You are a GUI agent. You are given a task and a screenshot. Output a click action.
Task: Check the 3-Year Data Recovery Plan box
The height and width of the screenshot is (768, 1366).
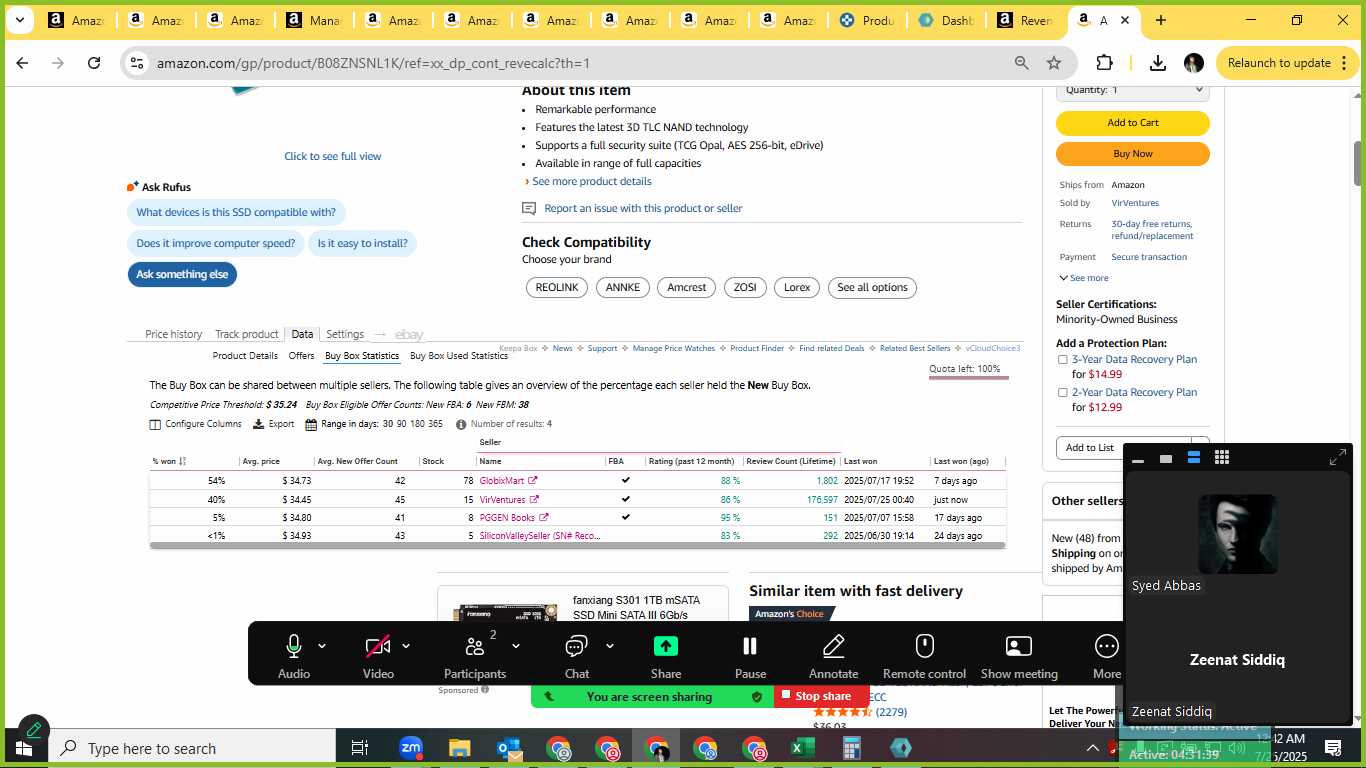1062,360
